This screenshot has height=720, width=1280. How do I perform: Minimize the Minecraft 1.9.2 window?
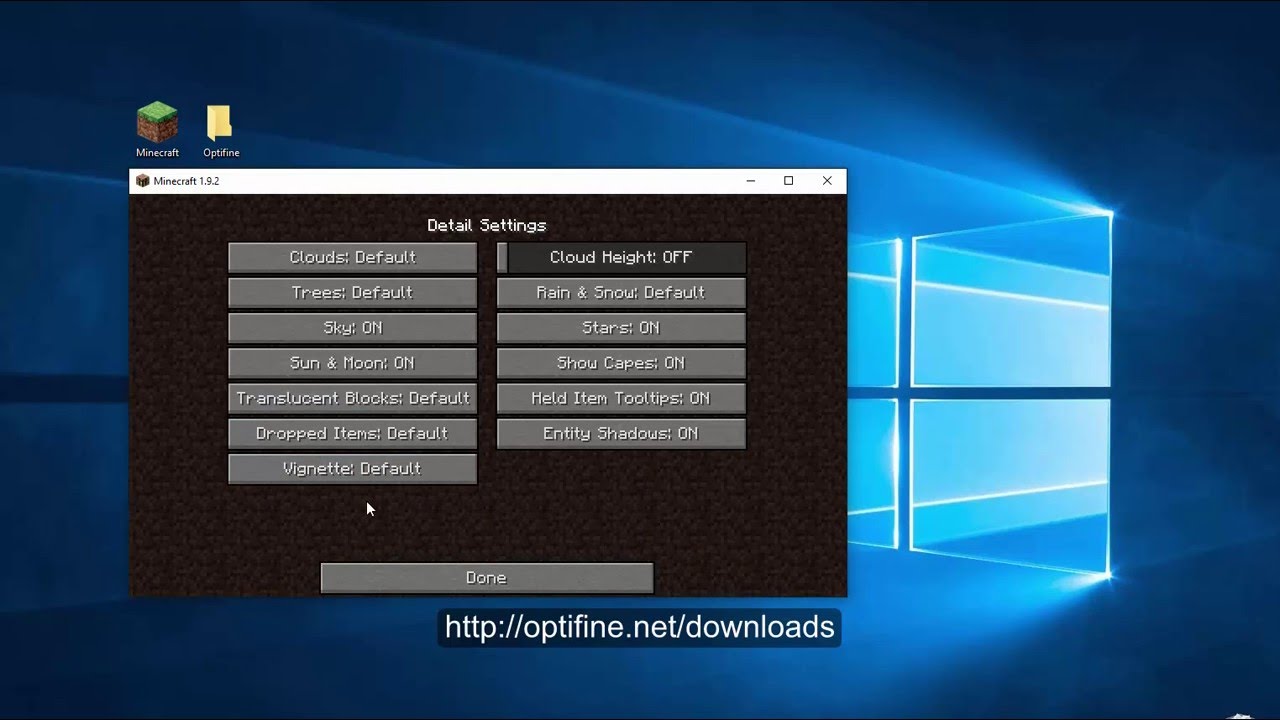(751, 181)
